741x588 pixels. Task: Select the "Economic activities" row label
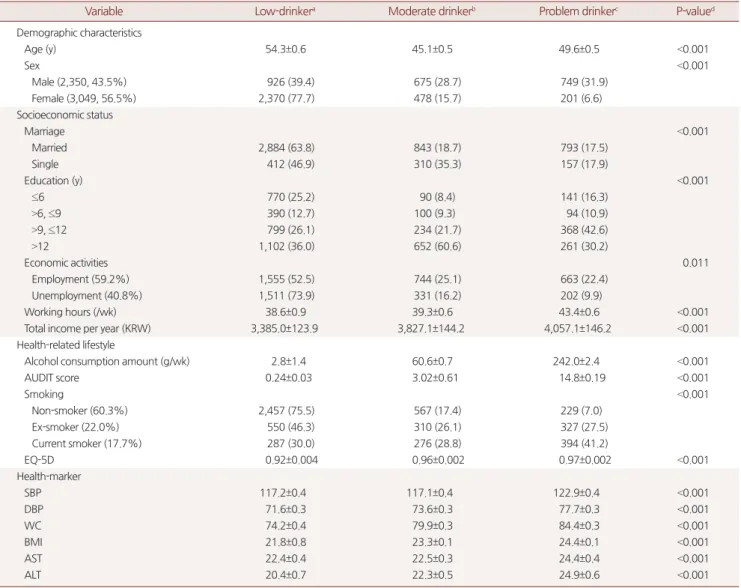[66, 263]
